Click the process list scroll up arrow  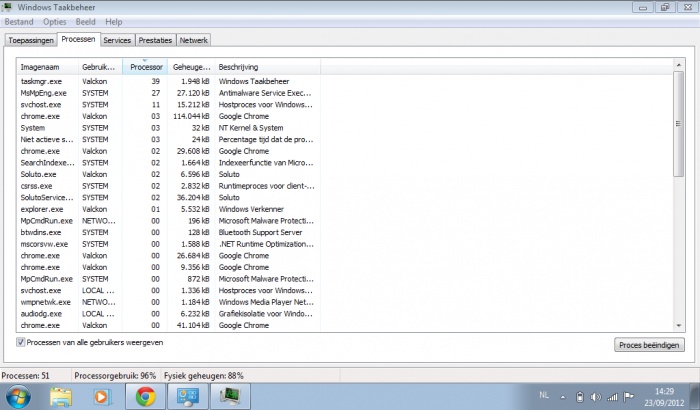679,65
